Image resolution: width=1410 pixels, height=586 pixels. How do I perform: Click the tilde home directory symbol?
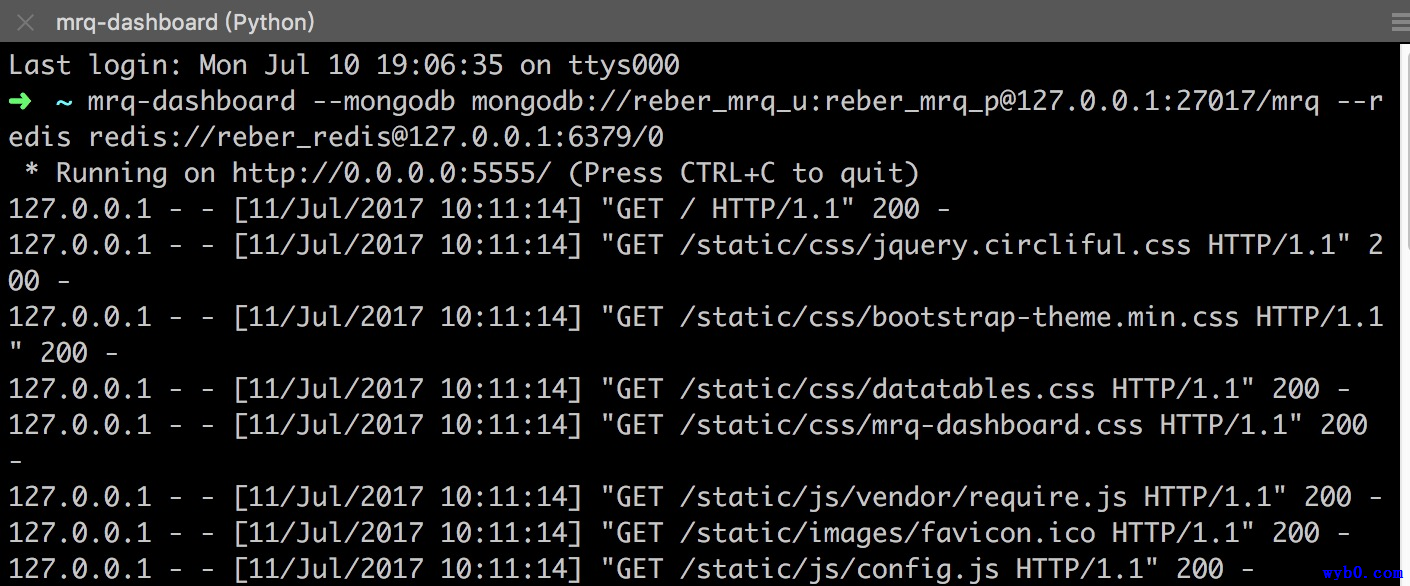pos(64,102)
